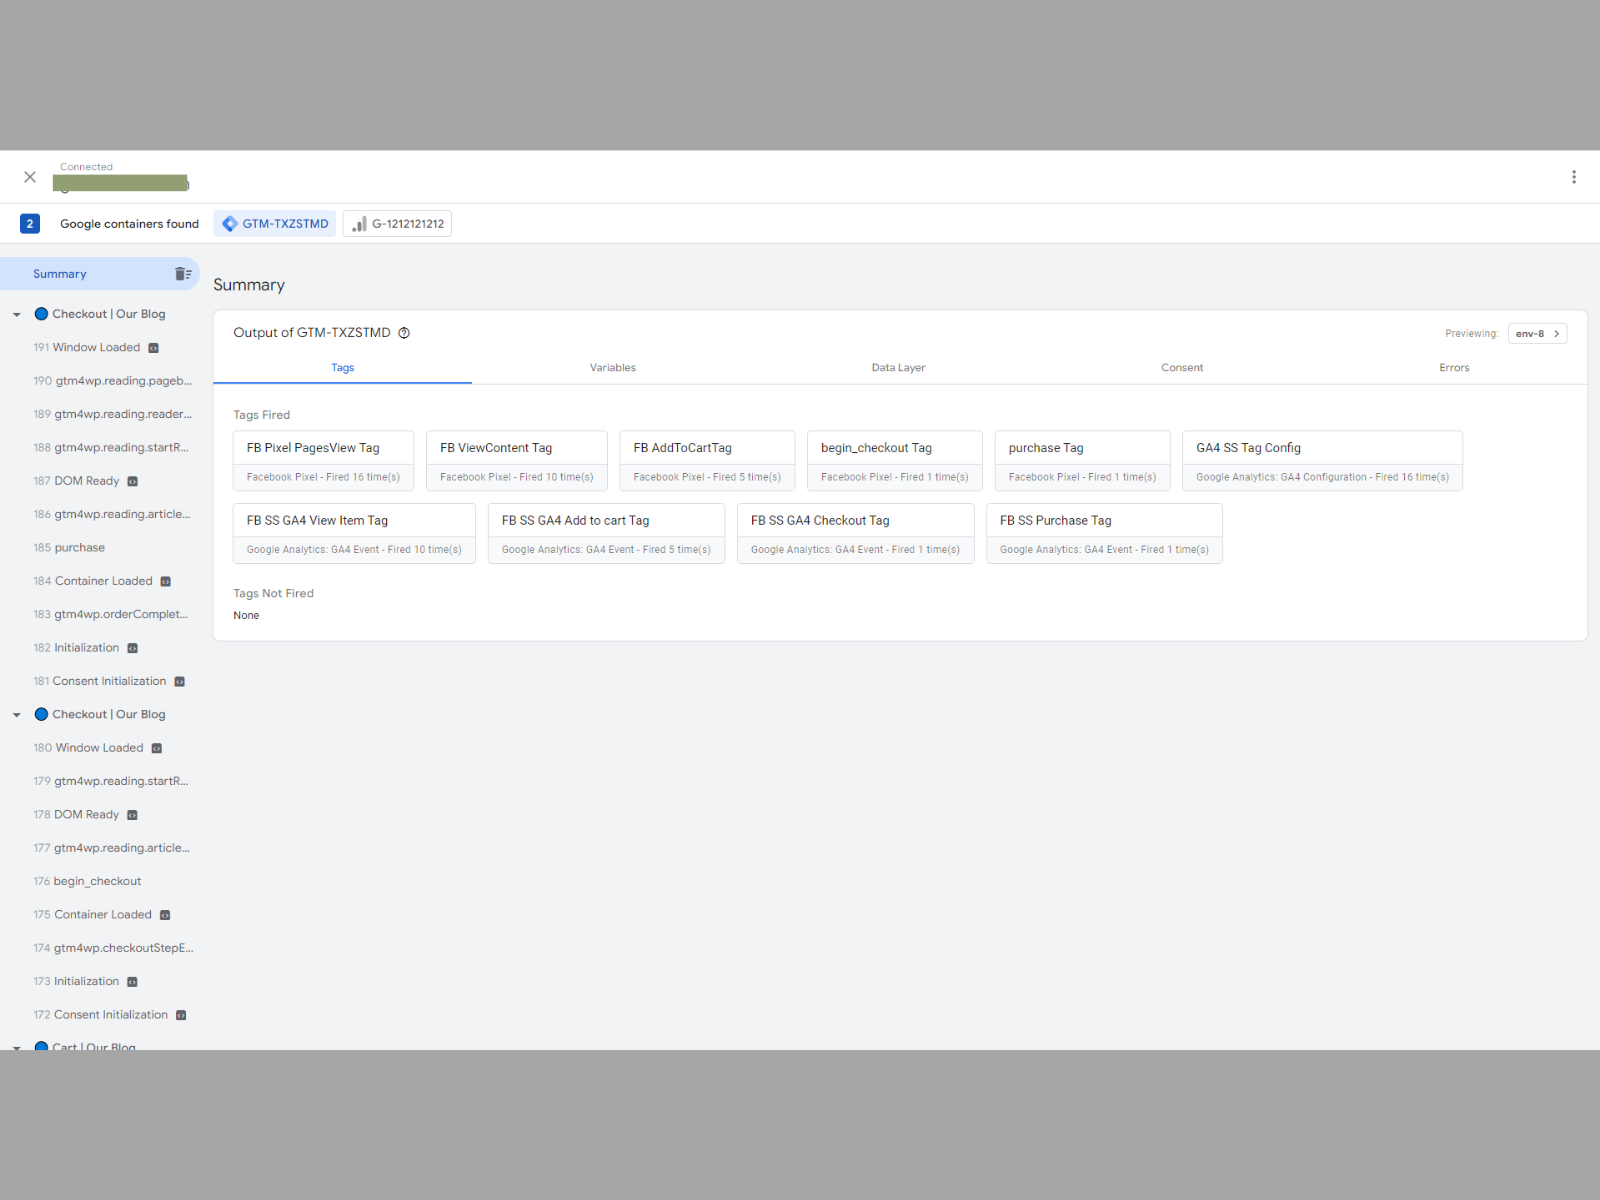Collapse the second Checkout | Our Blog group
Image resolution: width=1600 pixels, height=1200 pixels.
16,714
